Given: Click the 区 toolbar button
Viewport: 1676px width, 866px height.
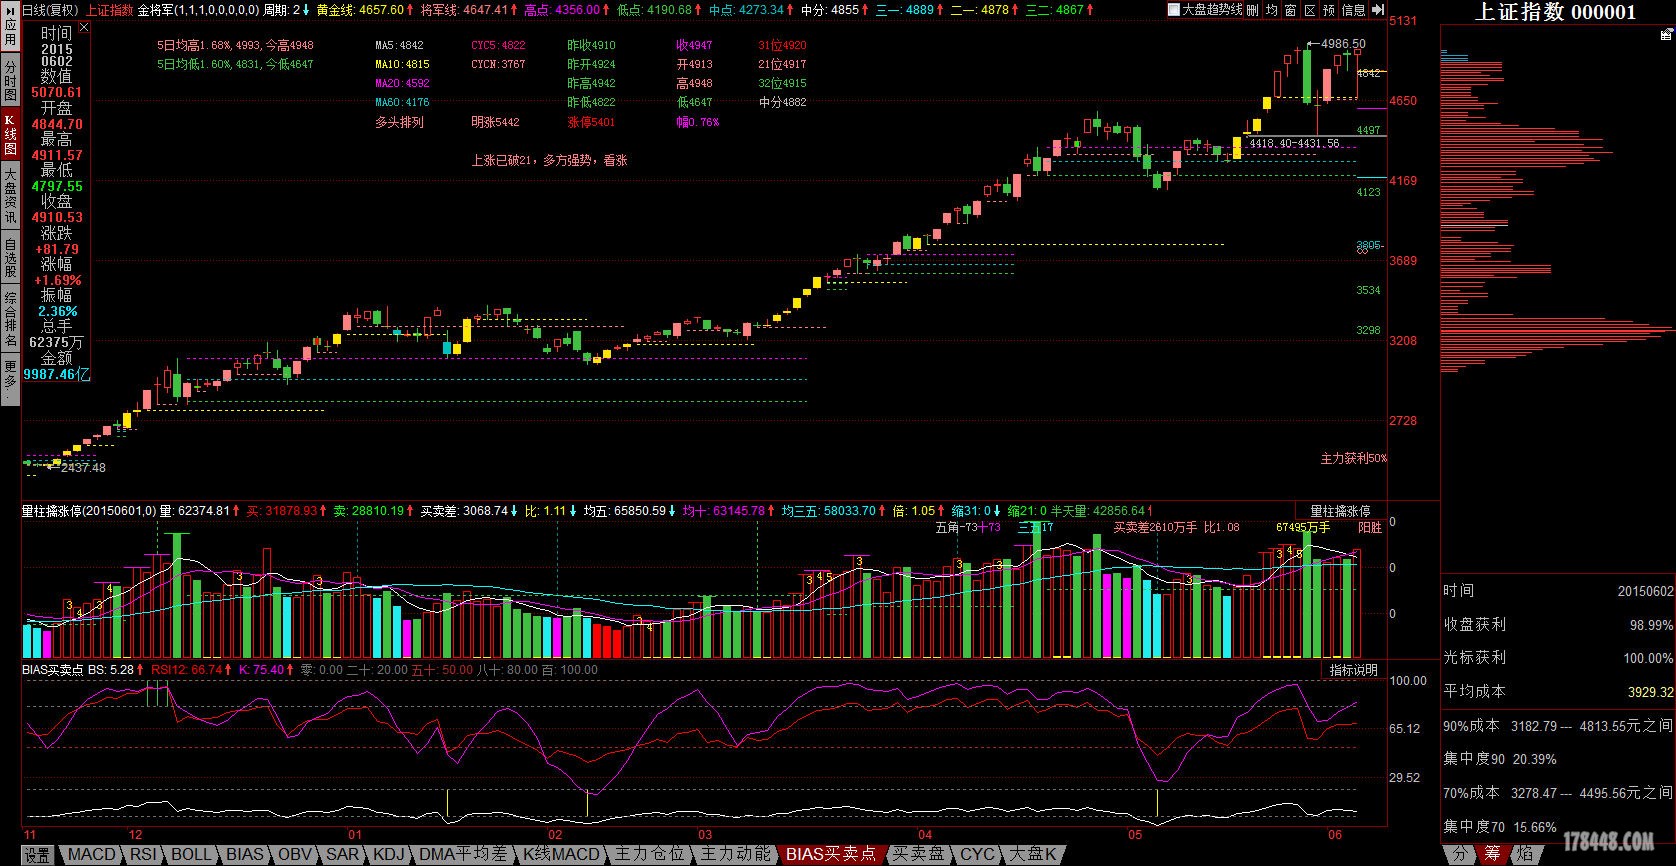Looking at the screenshot, I should pos(1310,10).
